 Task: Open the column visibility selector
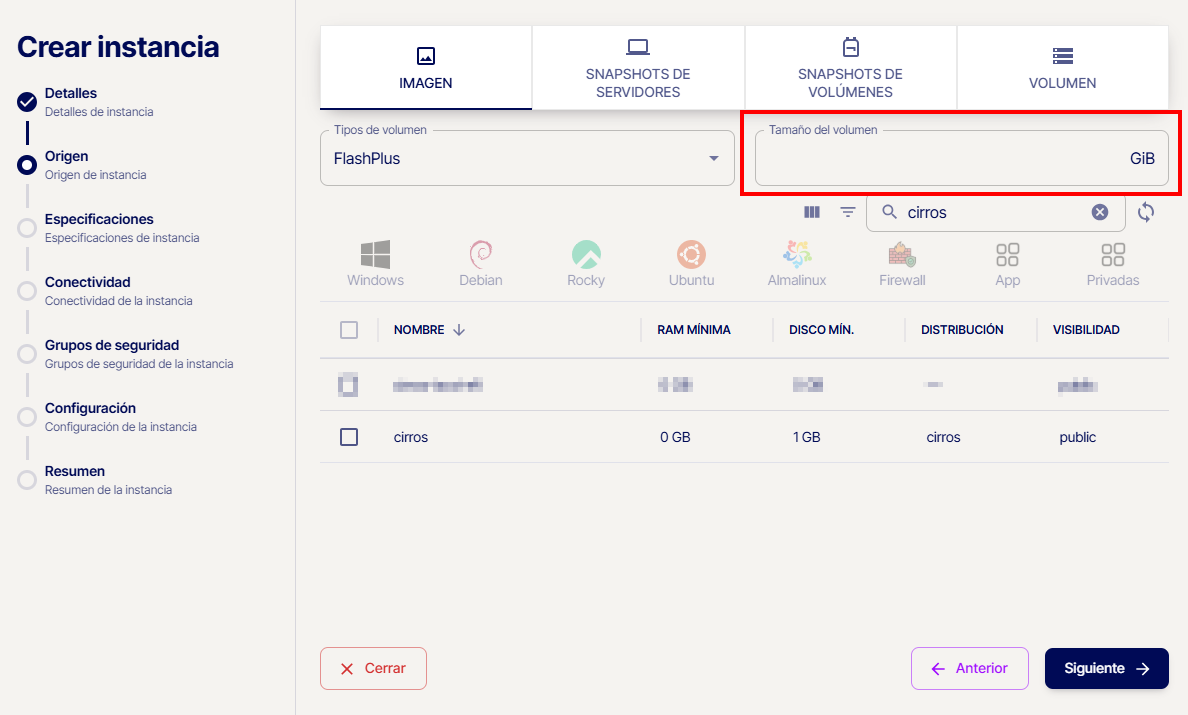812,212
